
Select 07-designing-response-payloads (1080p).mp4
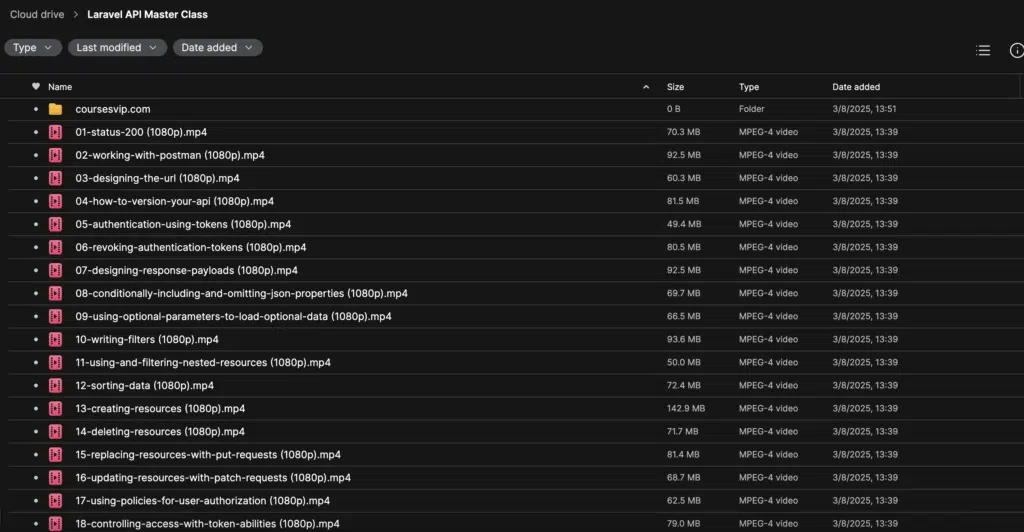pyautogui.click(x=186, y=270)
